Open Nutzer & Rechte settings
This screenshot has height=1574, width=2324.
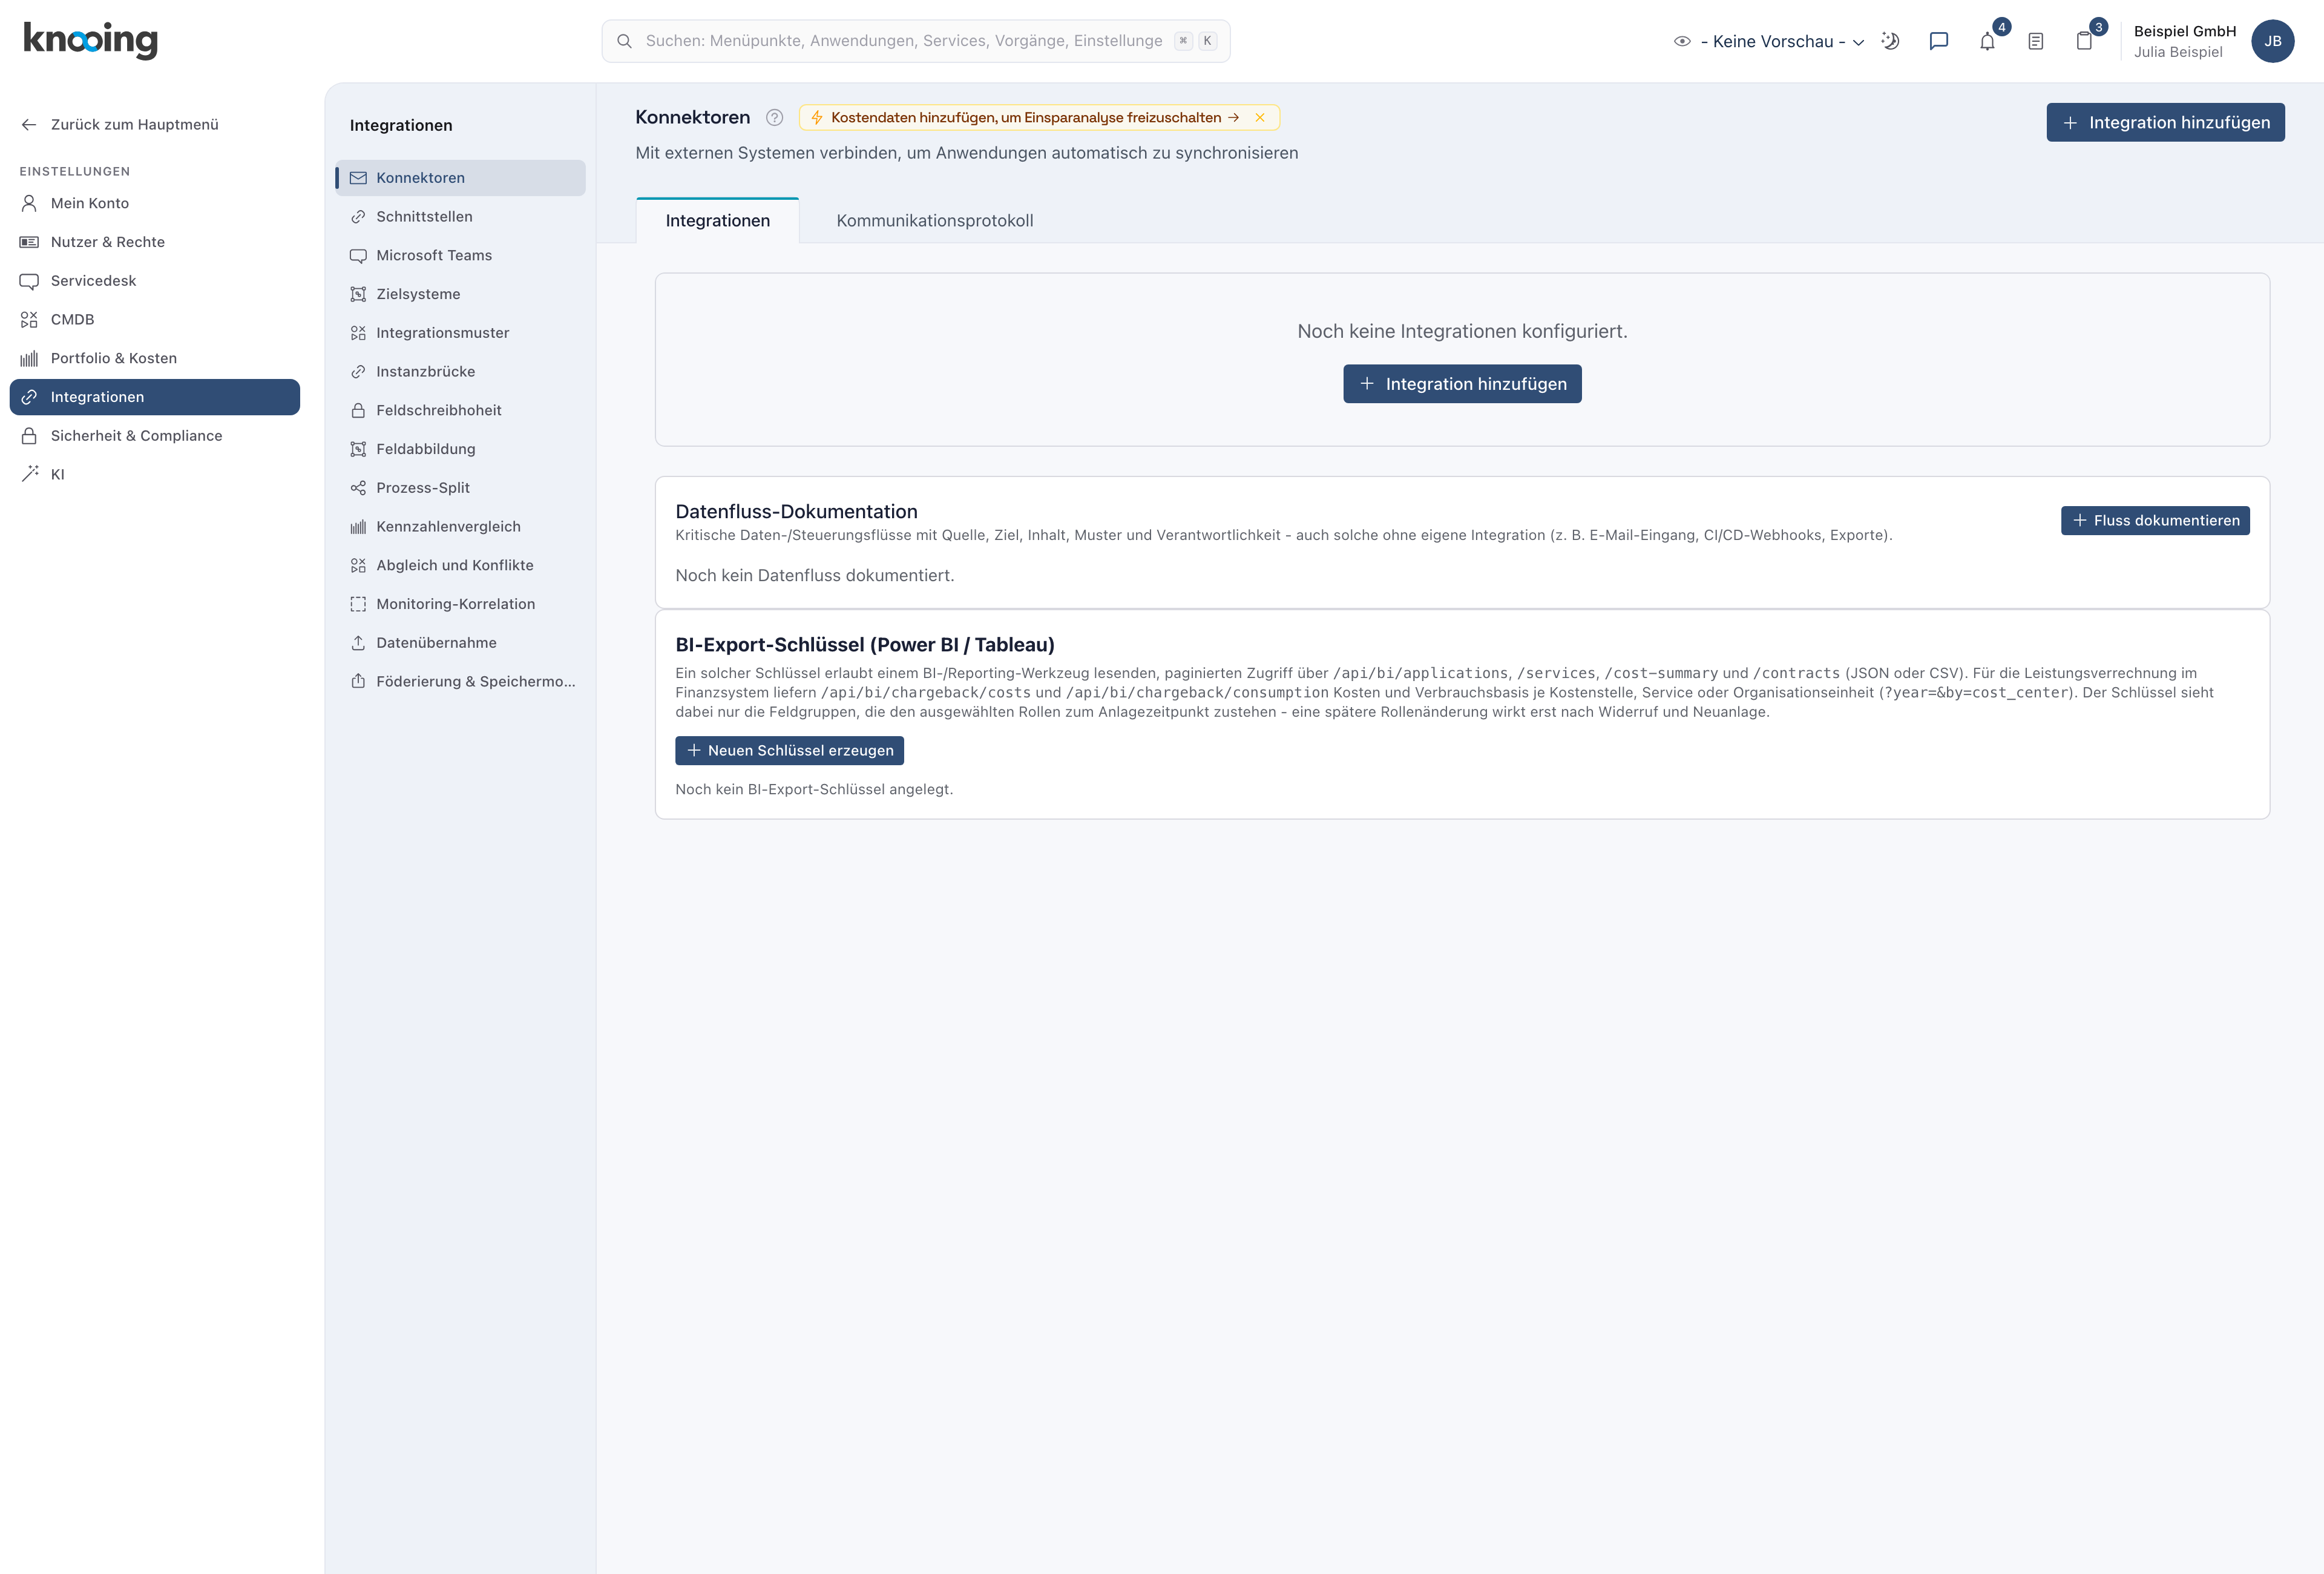point(155,242)
